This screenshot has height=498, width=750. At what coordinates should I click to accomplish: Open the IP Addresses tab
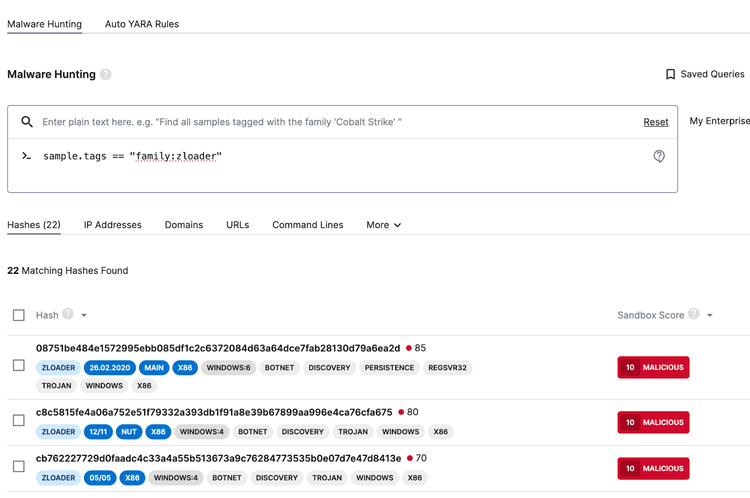112,225
